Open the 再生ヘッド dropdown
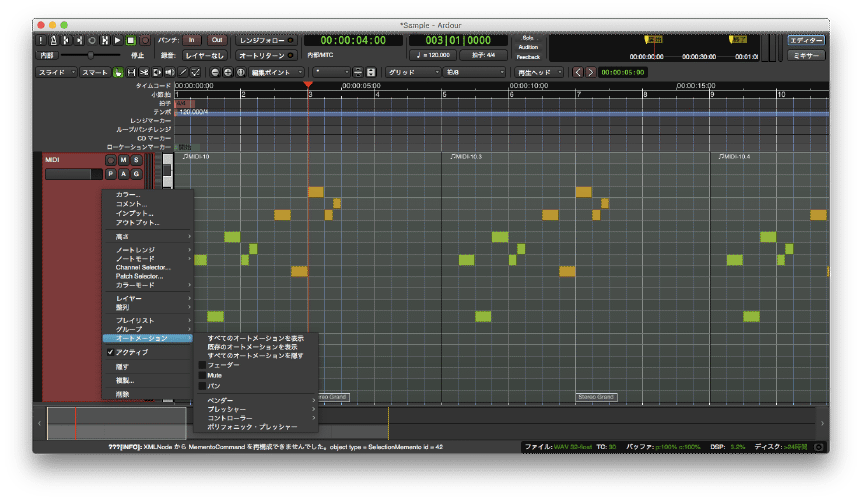This screenshot has height=500, width=862. 539,73
